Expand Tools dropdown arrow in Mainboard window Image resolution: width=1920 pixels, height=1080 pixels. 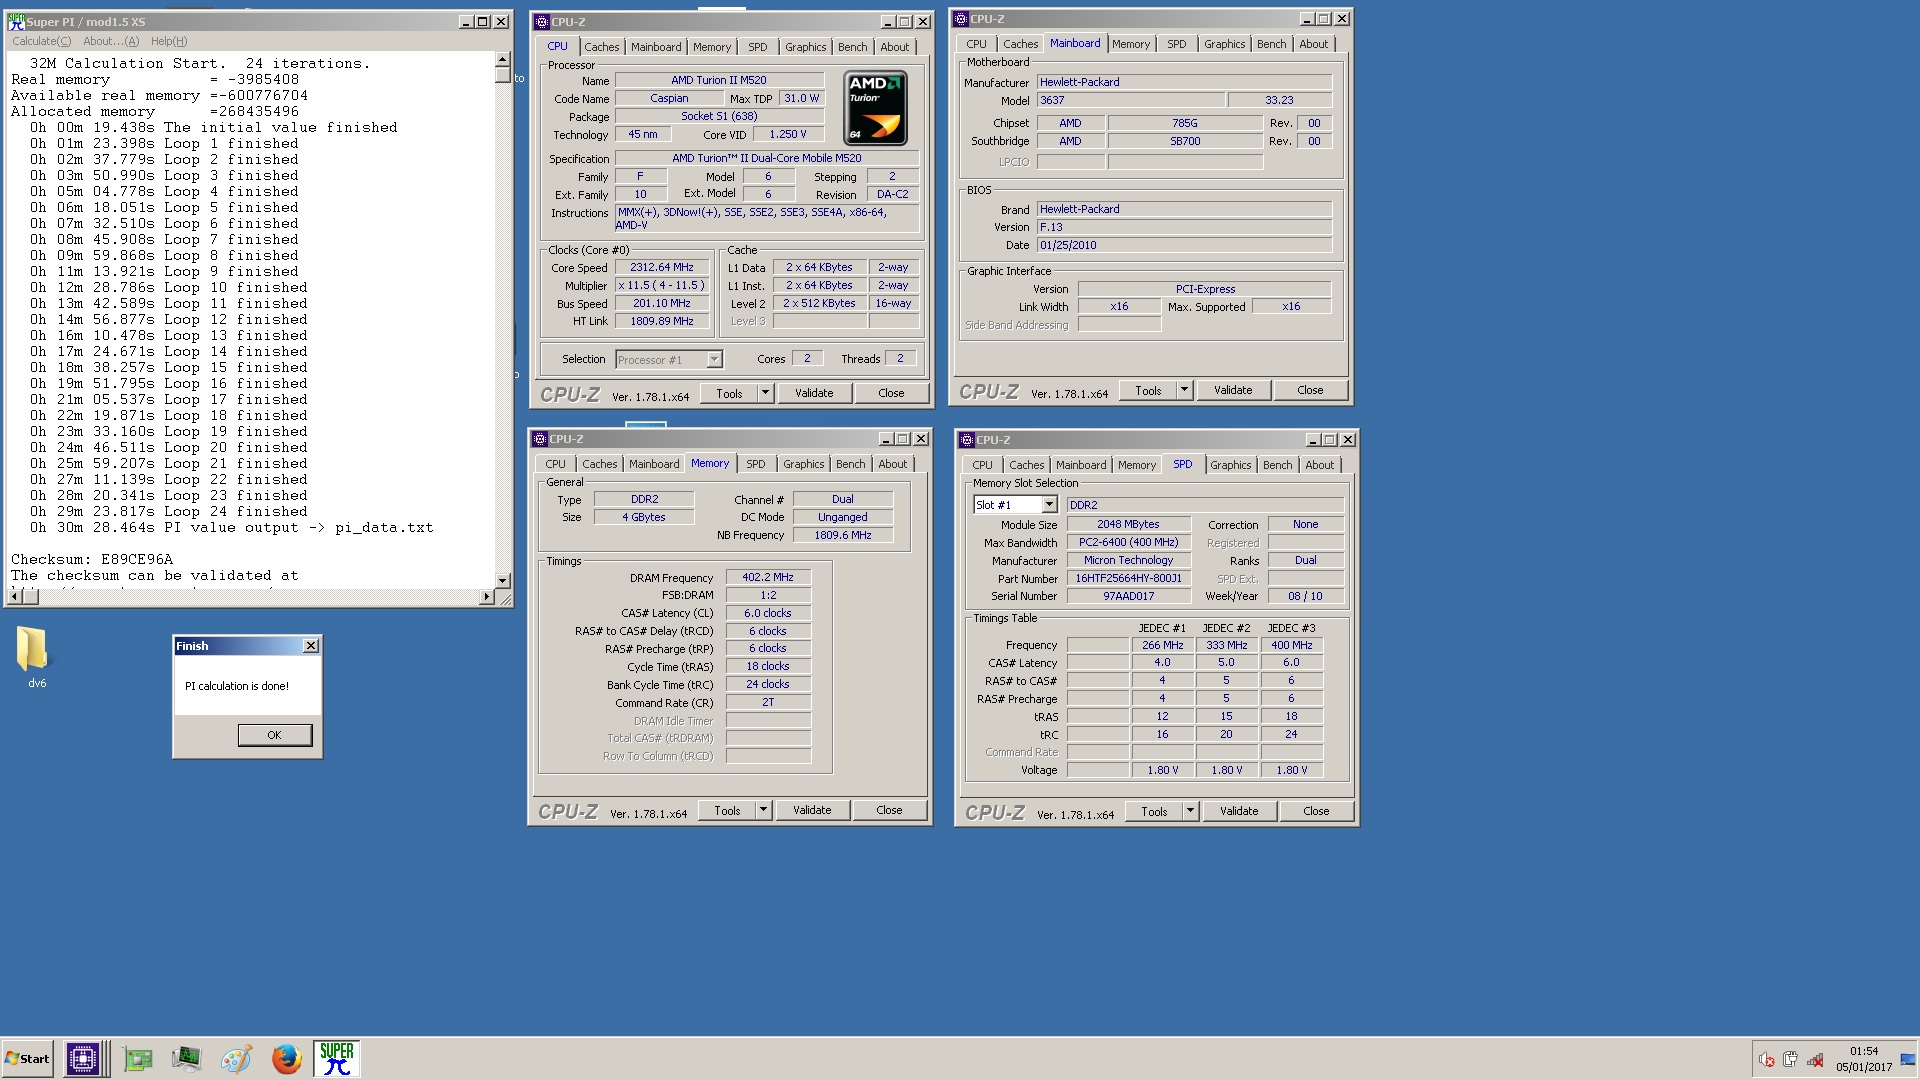coord(1184,390)
